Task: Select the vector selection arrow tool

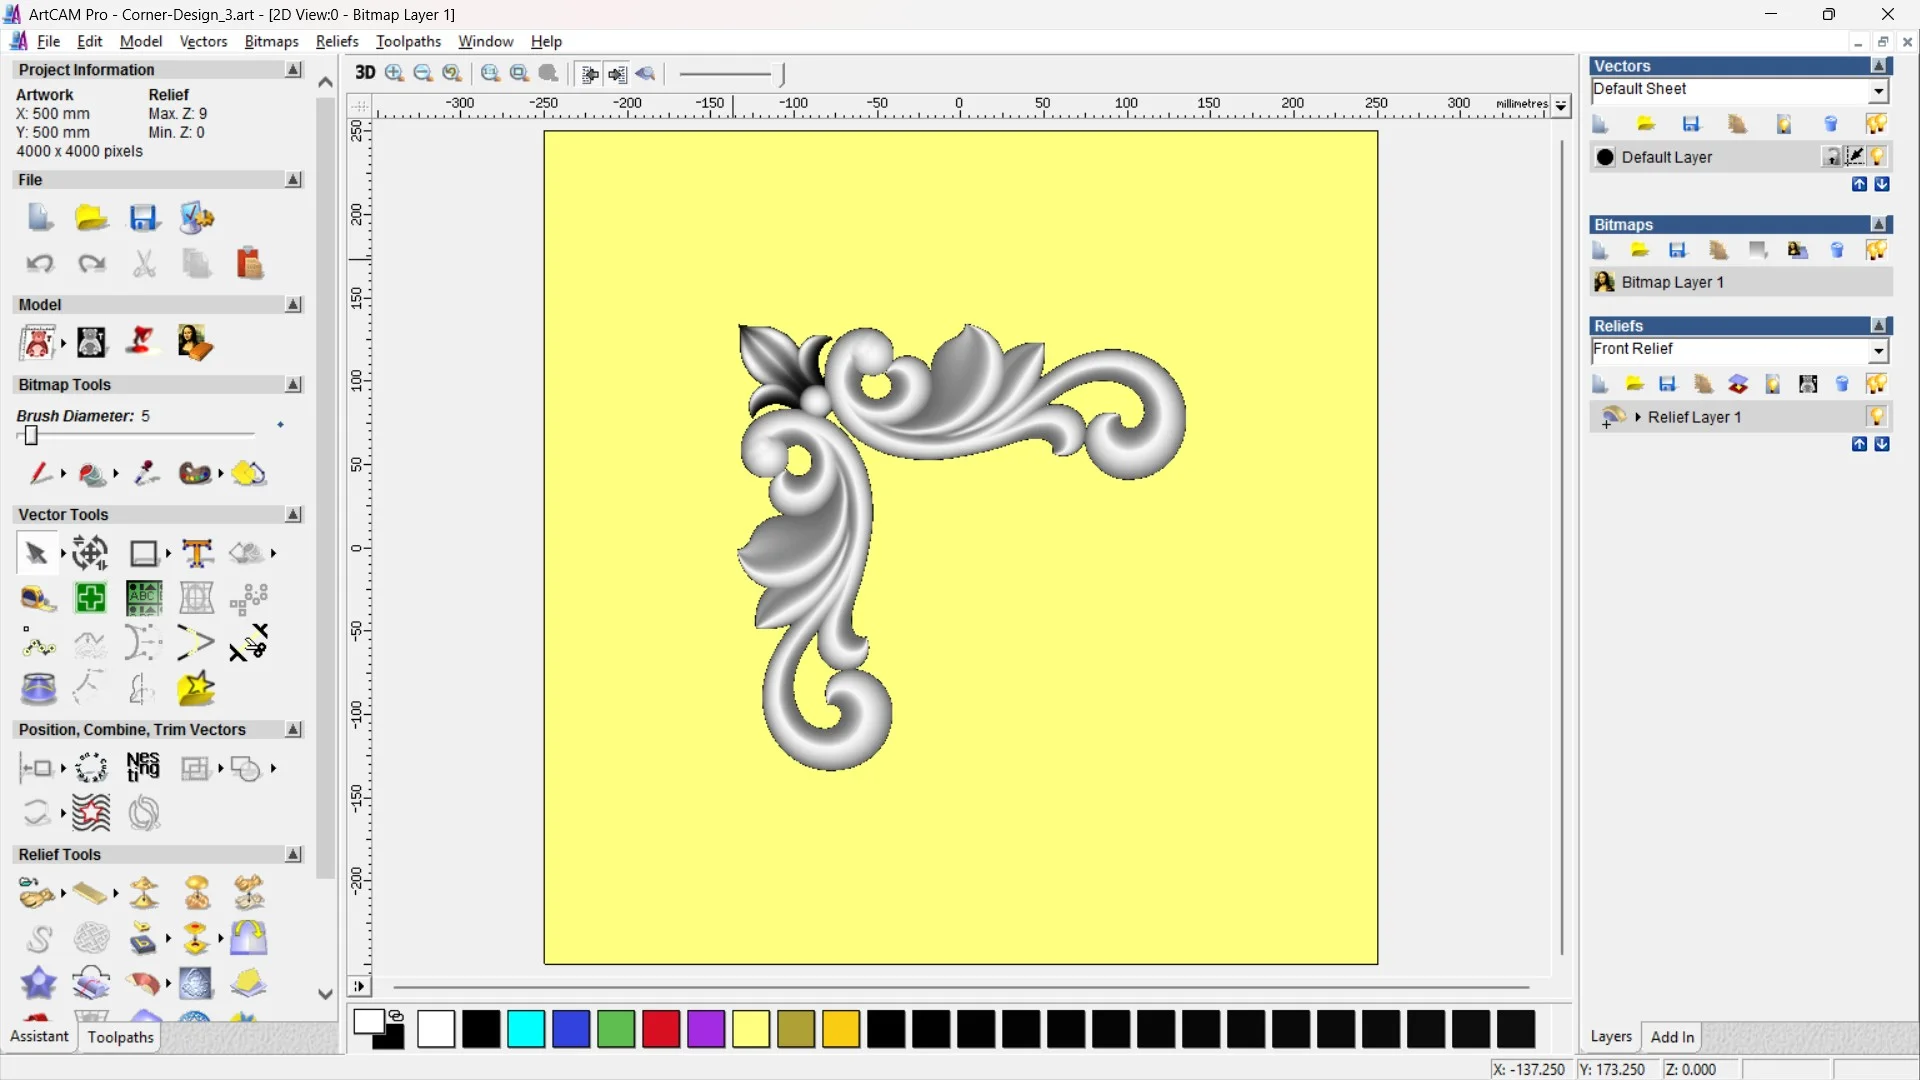Action: point(36,552)
